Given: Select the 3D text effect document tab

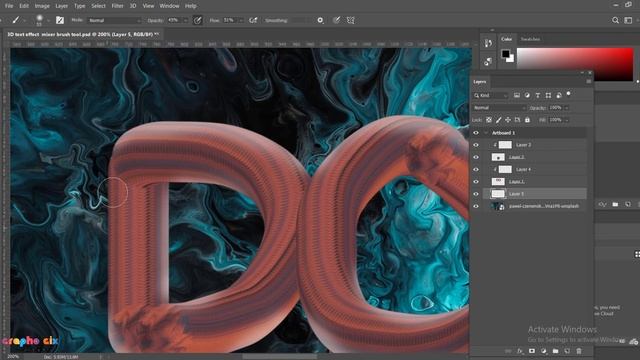Looking at the screenshot, I should tap(83, 34).
